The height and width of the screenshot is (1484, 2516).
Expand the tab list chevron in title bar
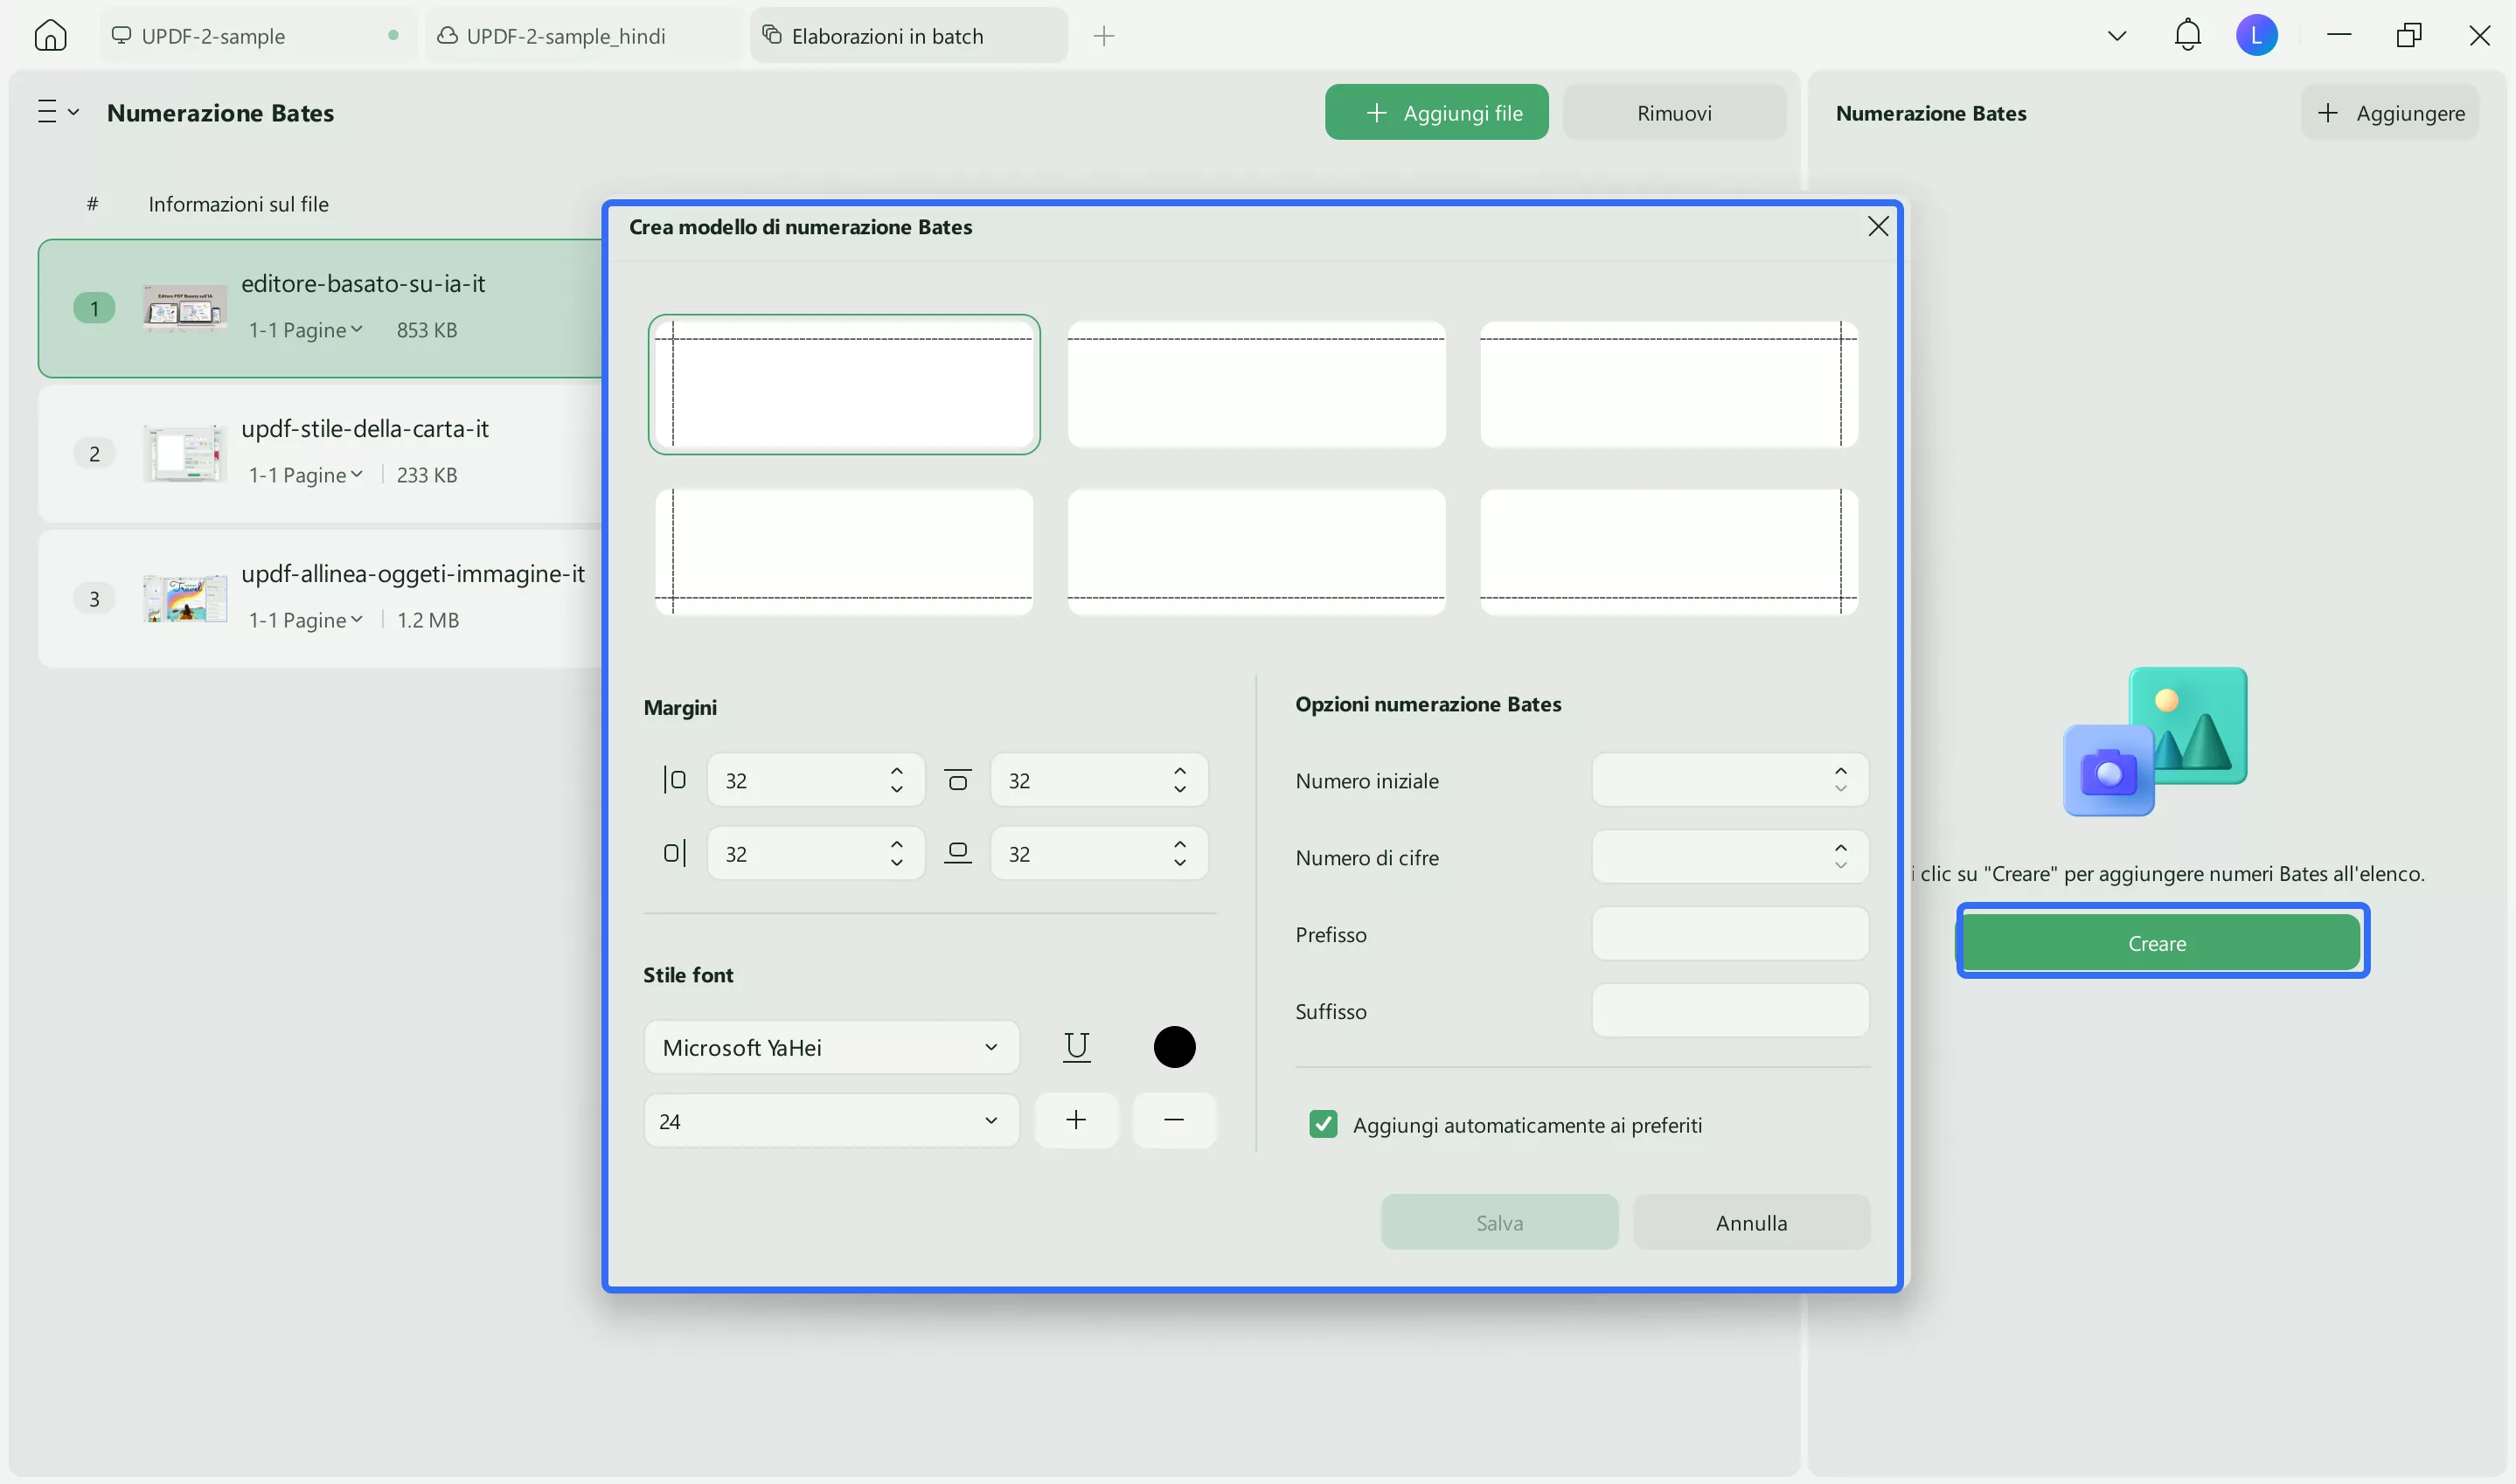(x=2116, y=36)
